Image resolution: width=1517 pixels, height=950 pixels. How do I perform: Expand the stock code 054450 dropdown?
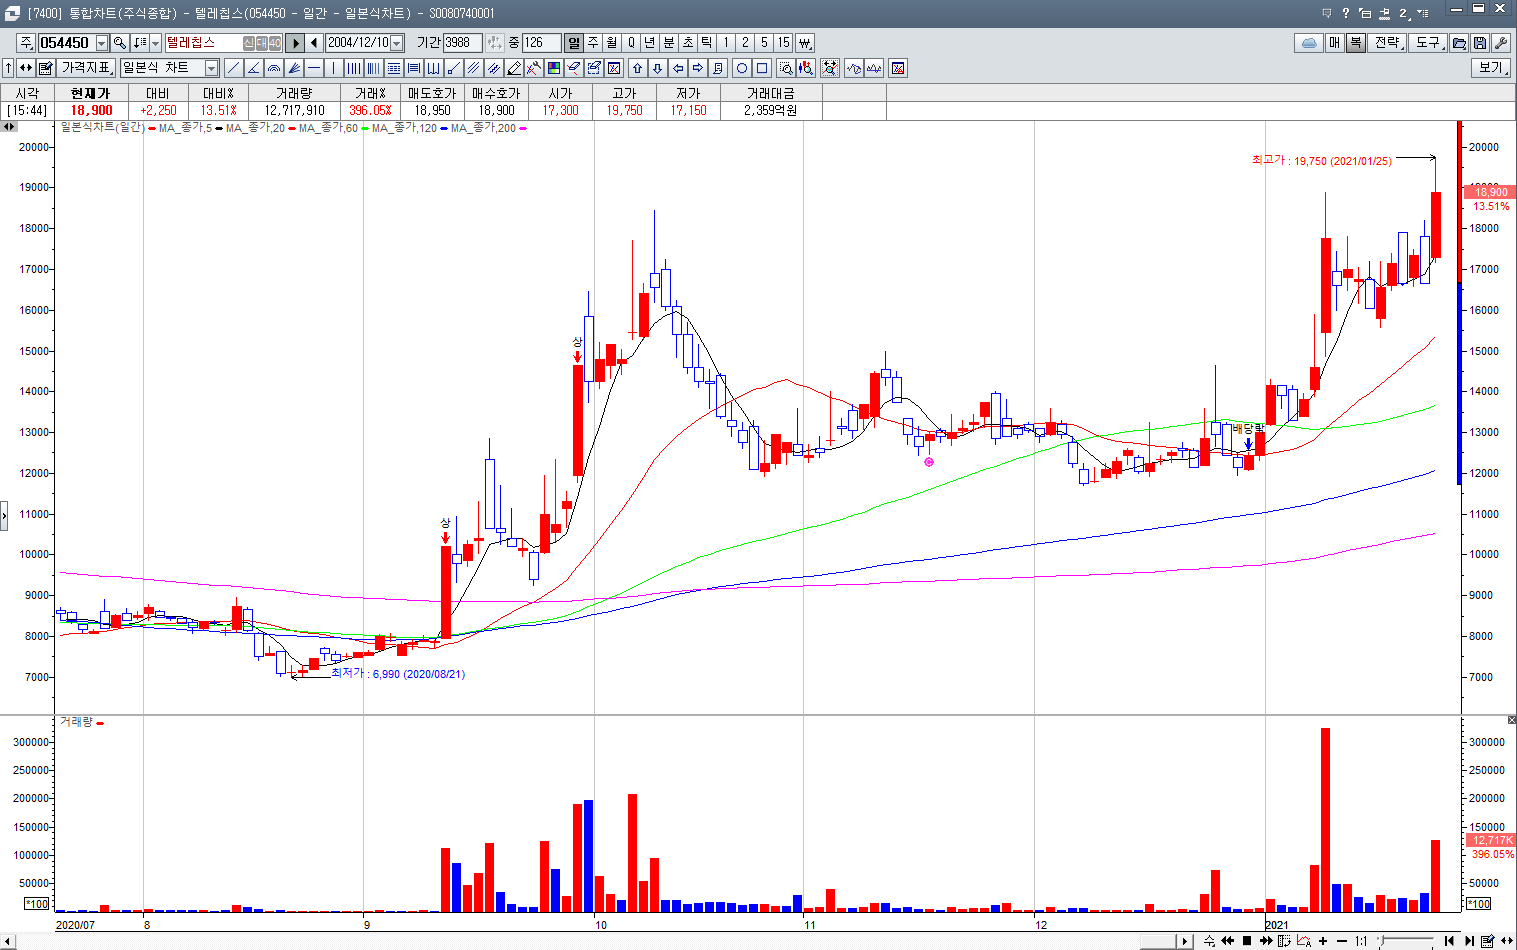click(x=102, y=43)
